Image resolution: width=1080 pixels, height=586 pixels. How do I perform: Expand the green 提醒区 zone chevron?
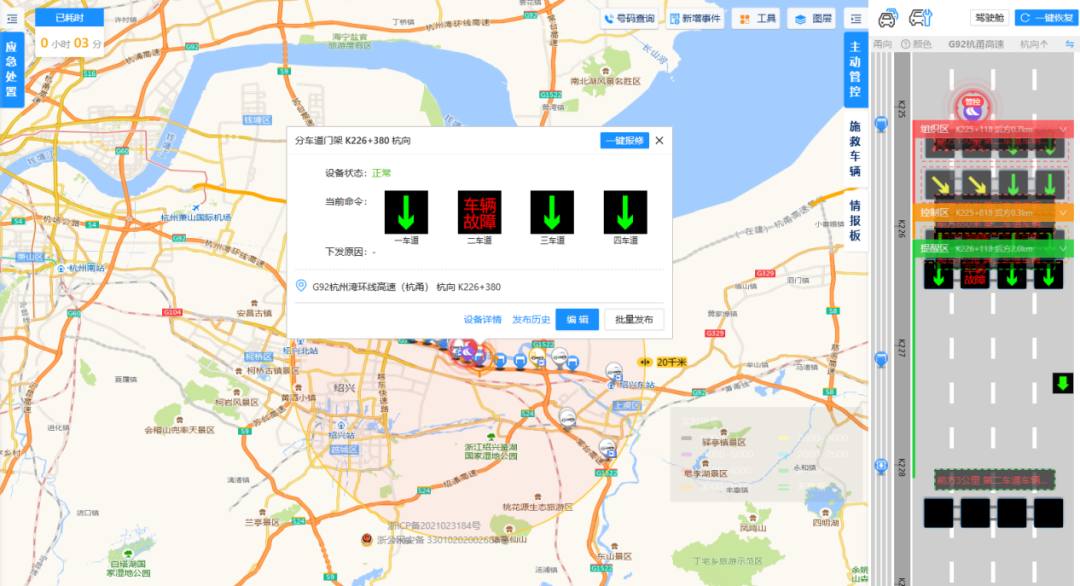coord(1063,248)
